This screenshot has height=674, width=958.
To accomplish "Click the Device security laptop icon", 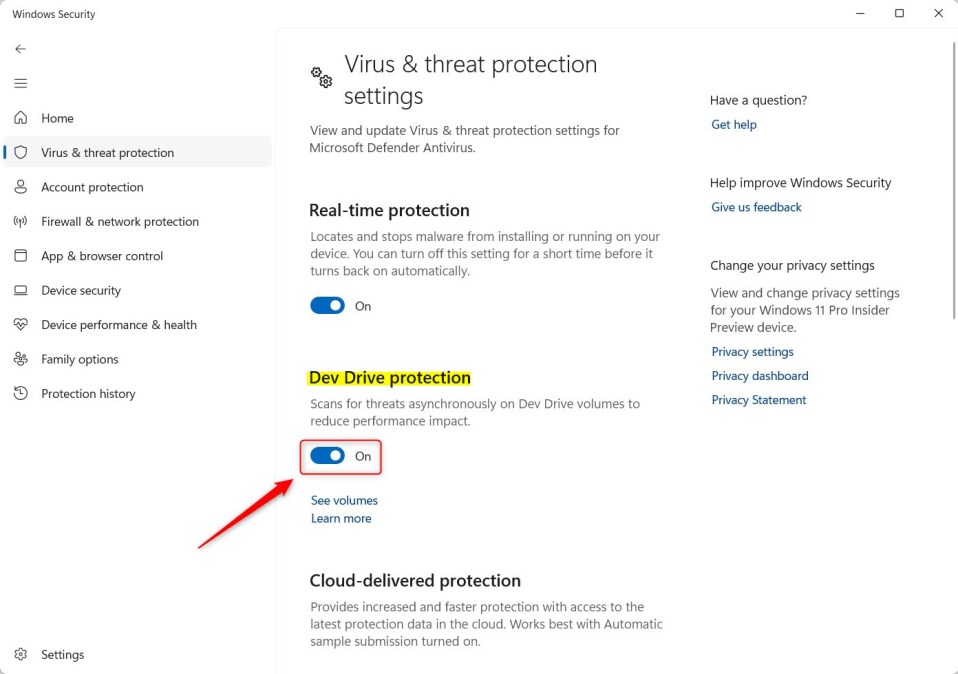I will [x=21, y=291].
